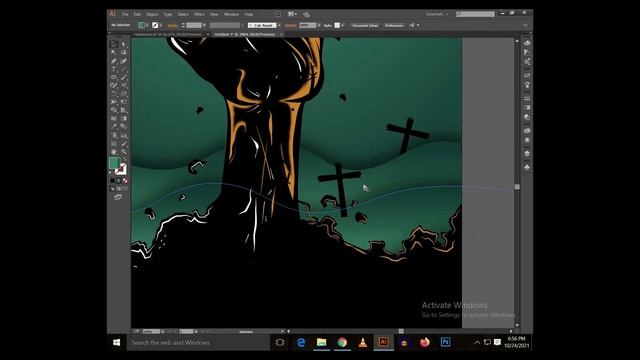Click the Document Setup button

(365, 25)
